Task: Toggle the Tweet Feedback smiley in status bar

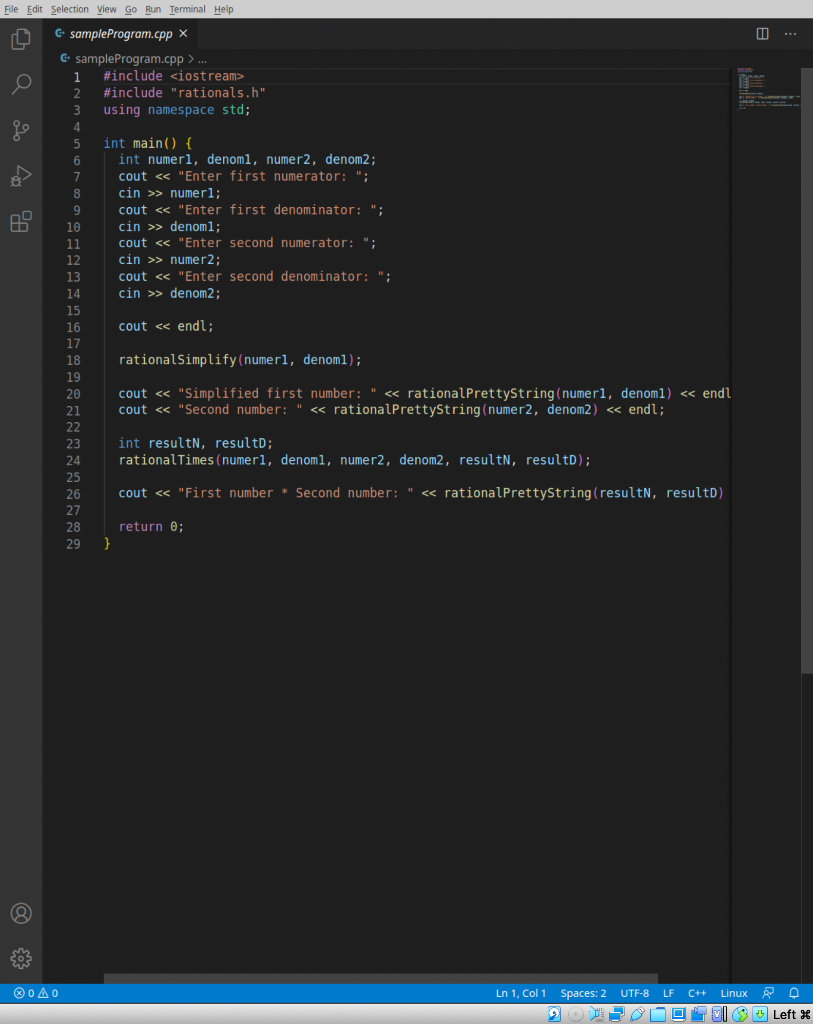Action: pyautogui.click(x=768, y=993)
